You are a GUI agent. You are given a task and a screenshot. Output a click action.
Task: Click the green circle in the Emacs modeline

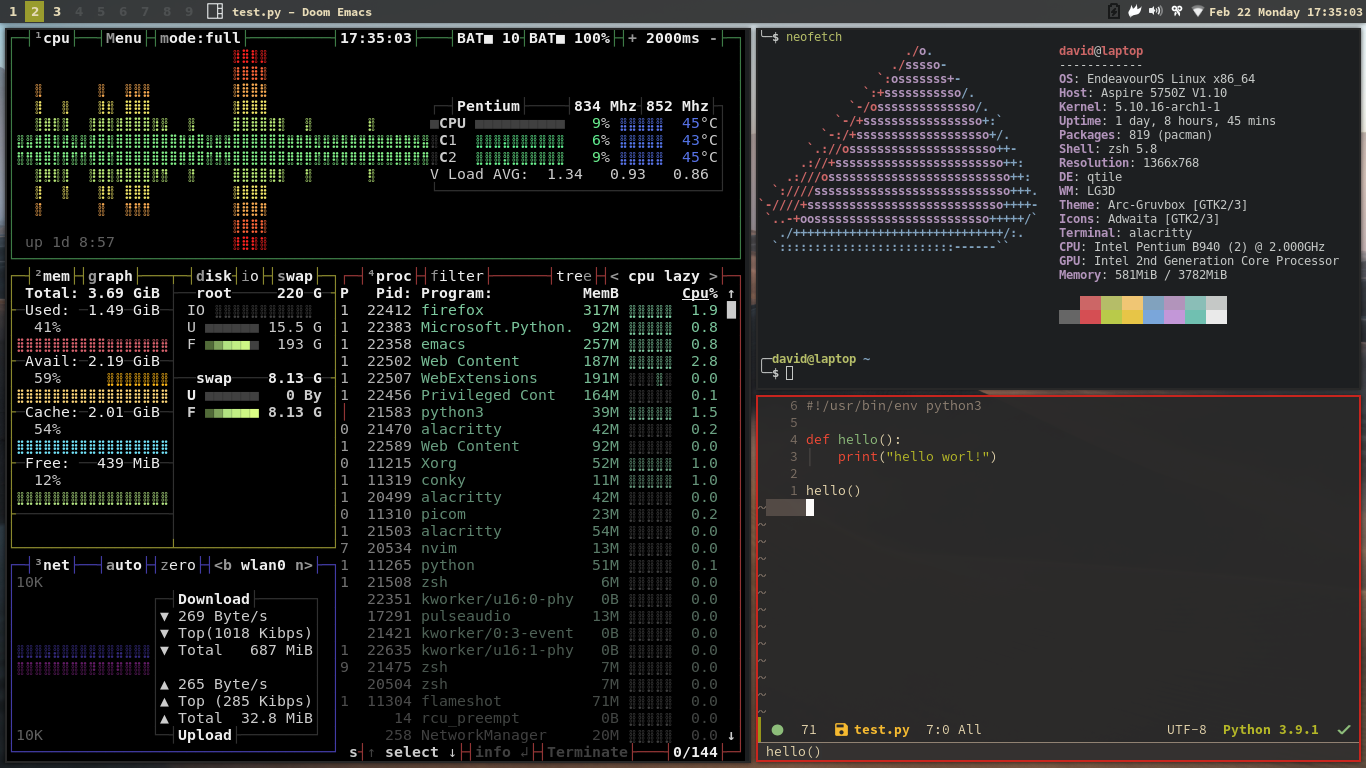point(778,730)
